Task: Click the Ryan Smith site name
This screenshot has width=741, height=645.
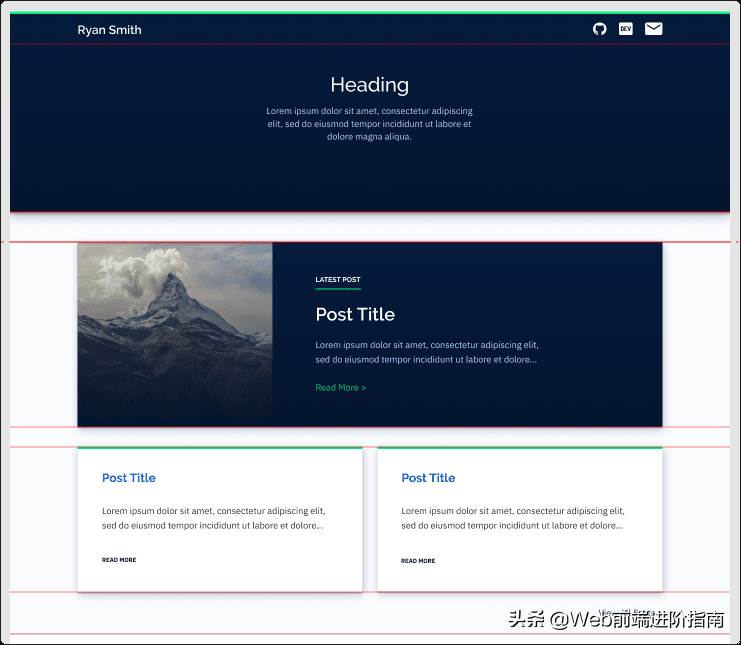Action: pos(110,30)
